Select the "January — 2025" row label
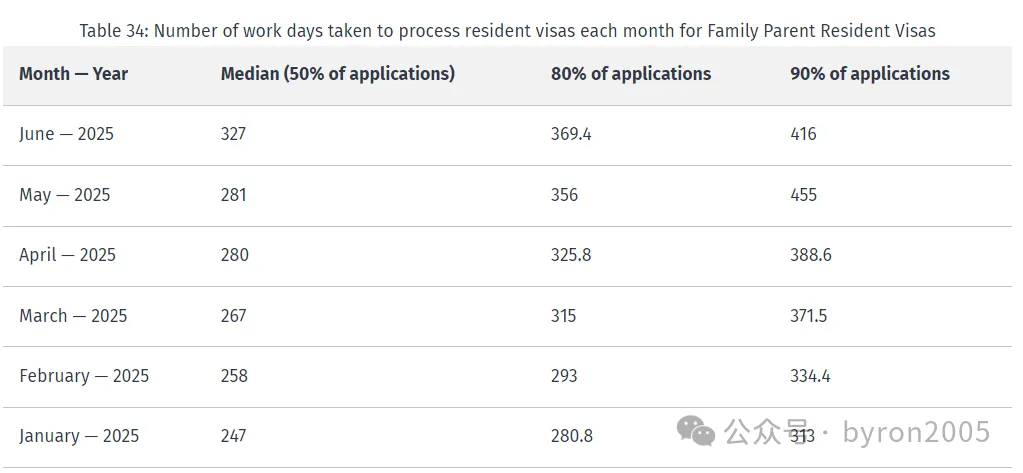Screen dimensions: 1023x473 click(x=79, y=436)
